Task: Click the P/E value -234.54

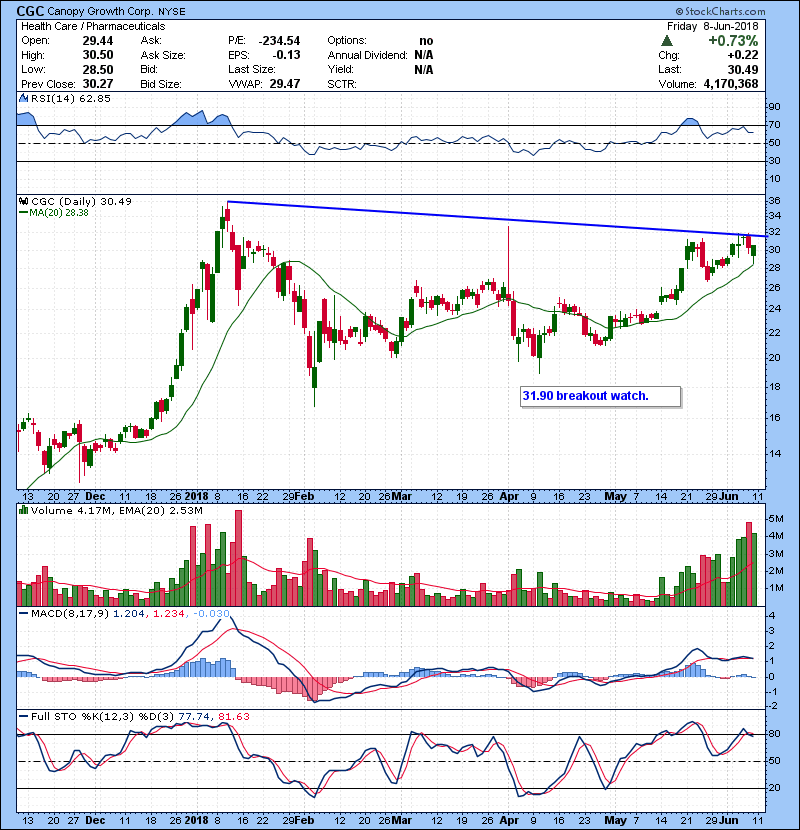Action: pos(279,41)
